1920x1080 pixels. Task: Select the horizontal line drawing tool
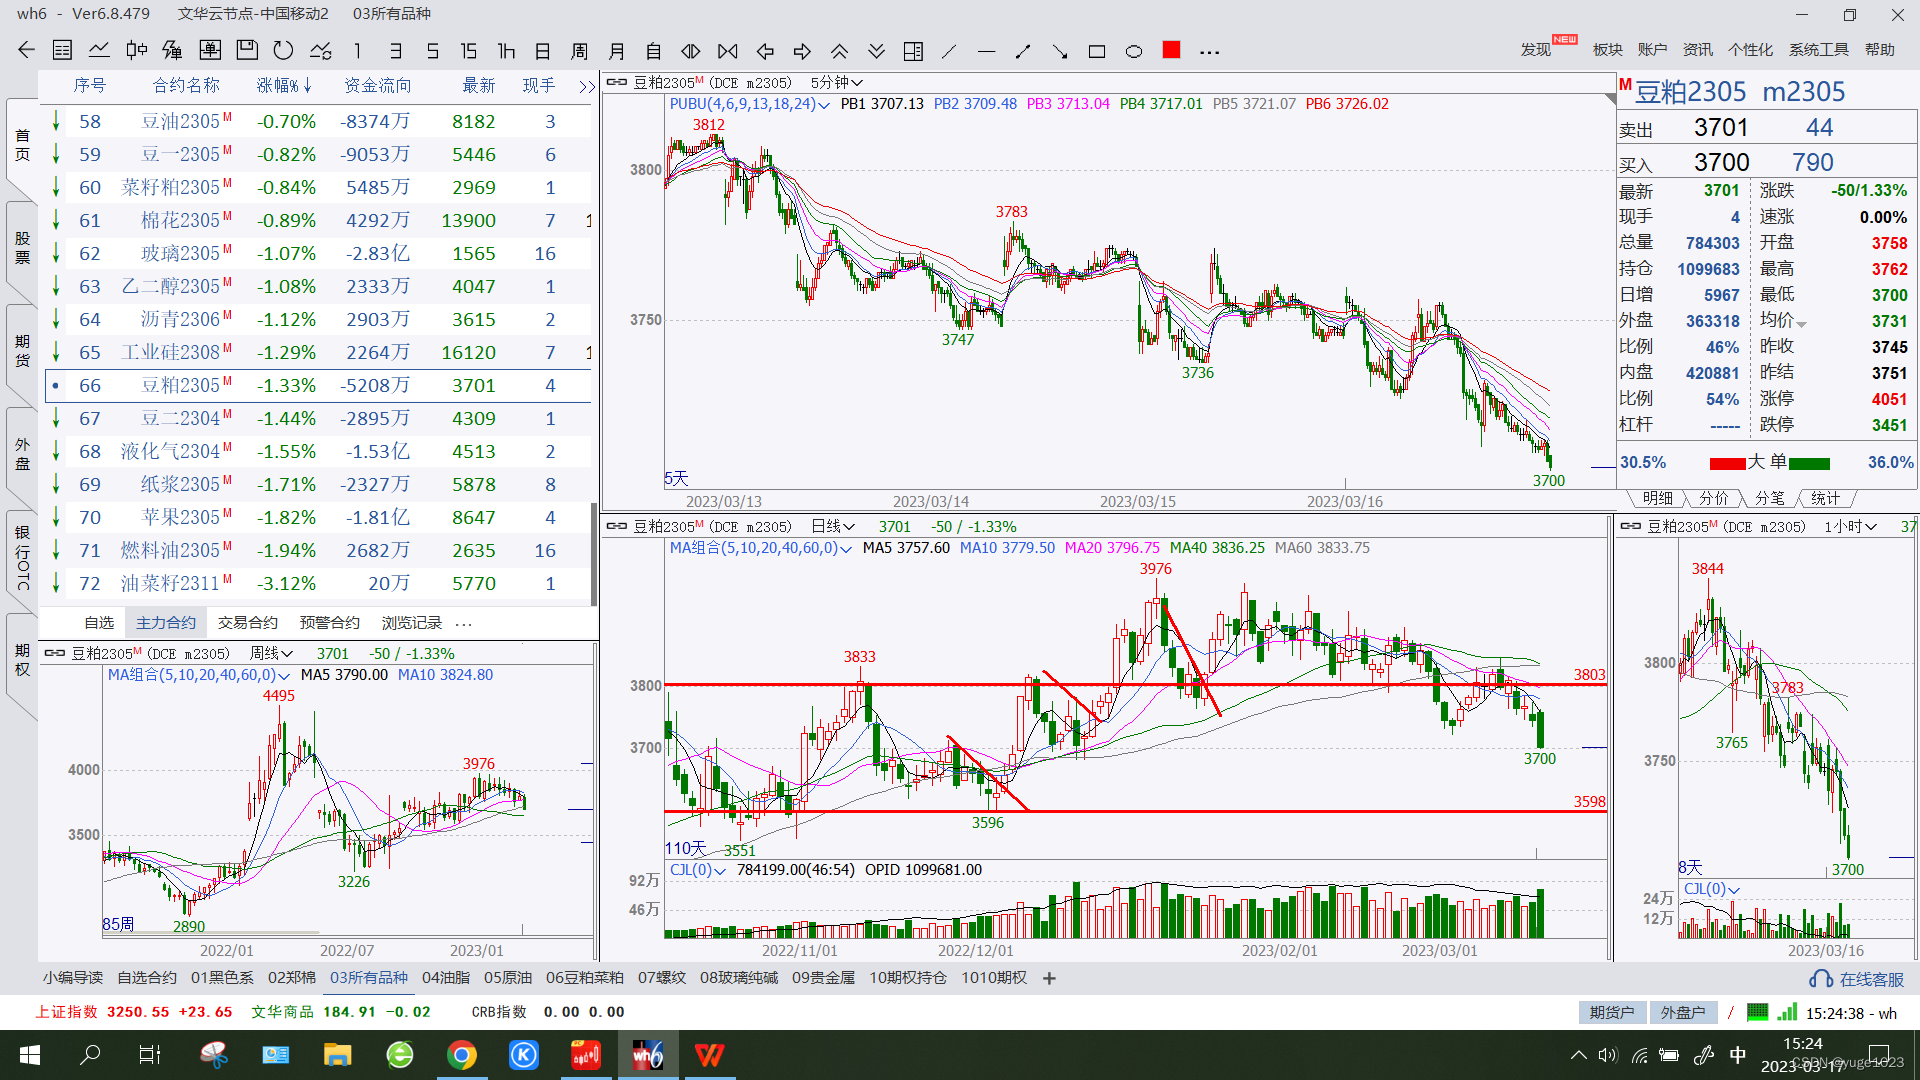pos(986,50)
